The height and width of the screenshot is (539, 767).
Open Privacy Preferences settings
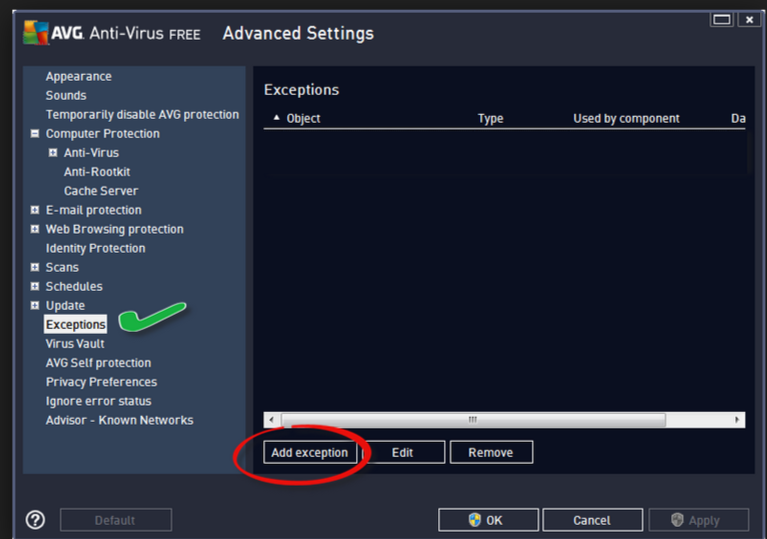(x=101, y=382)
